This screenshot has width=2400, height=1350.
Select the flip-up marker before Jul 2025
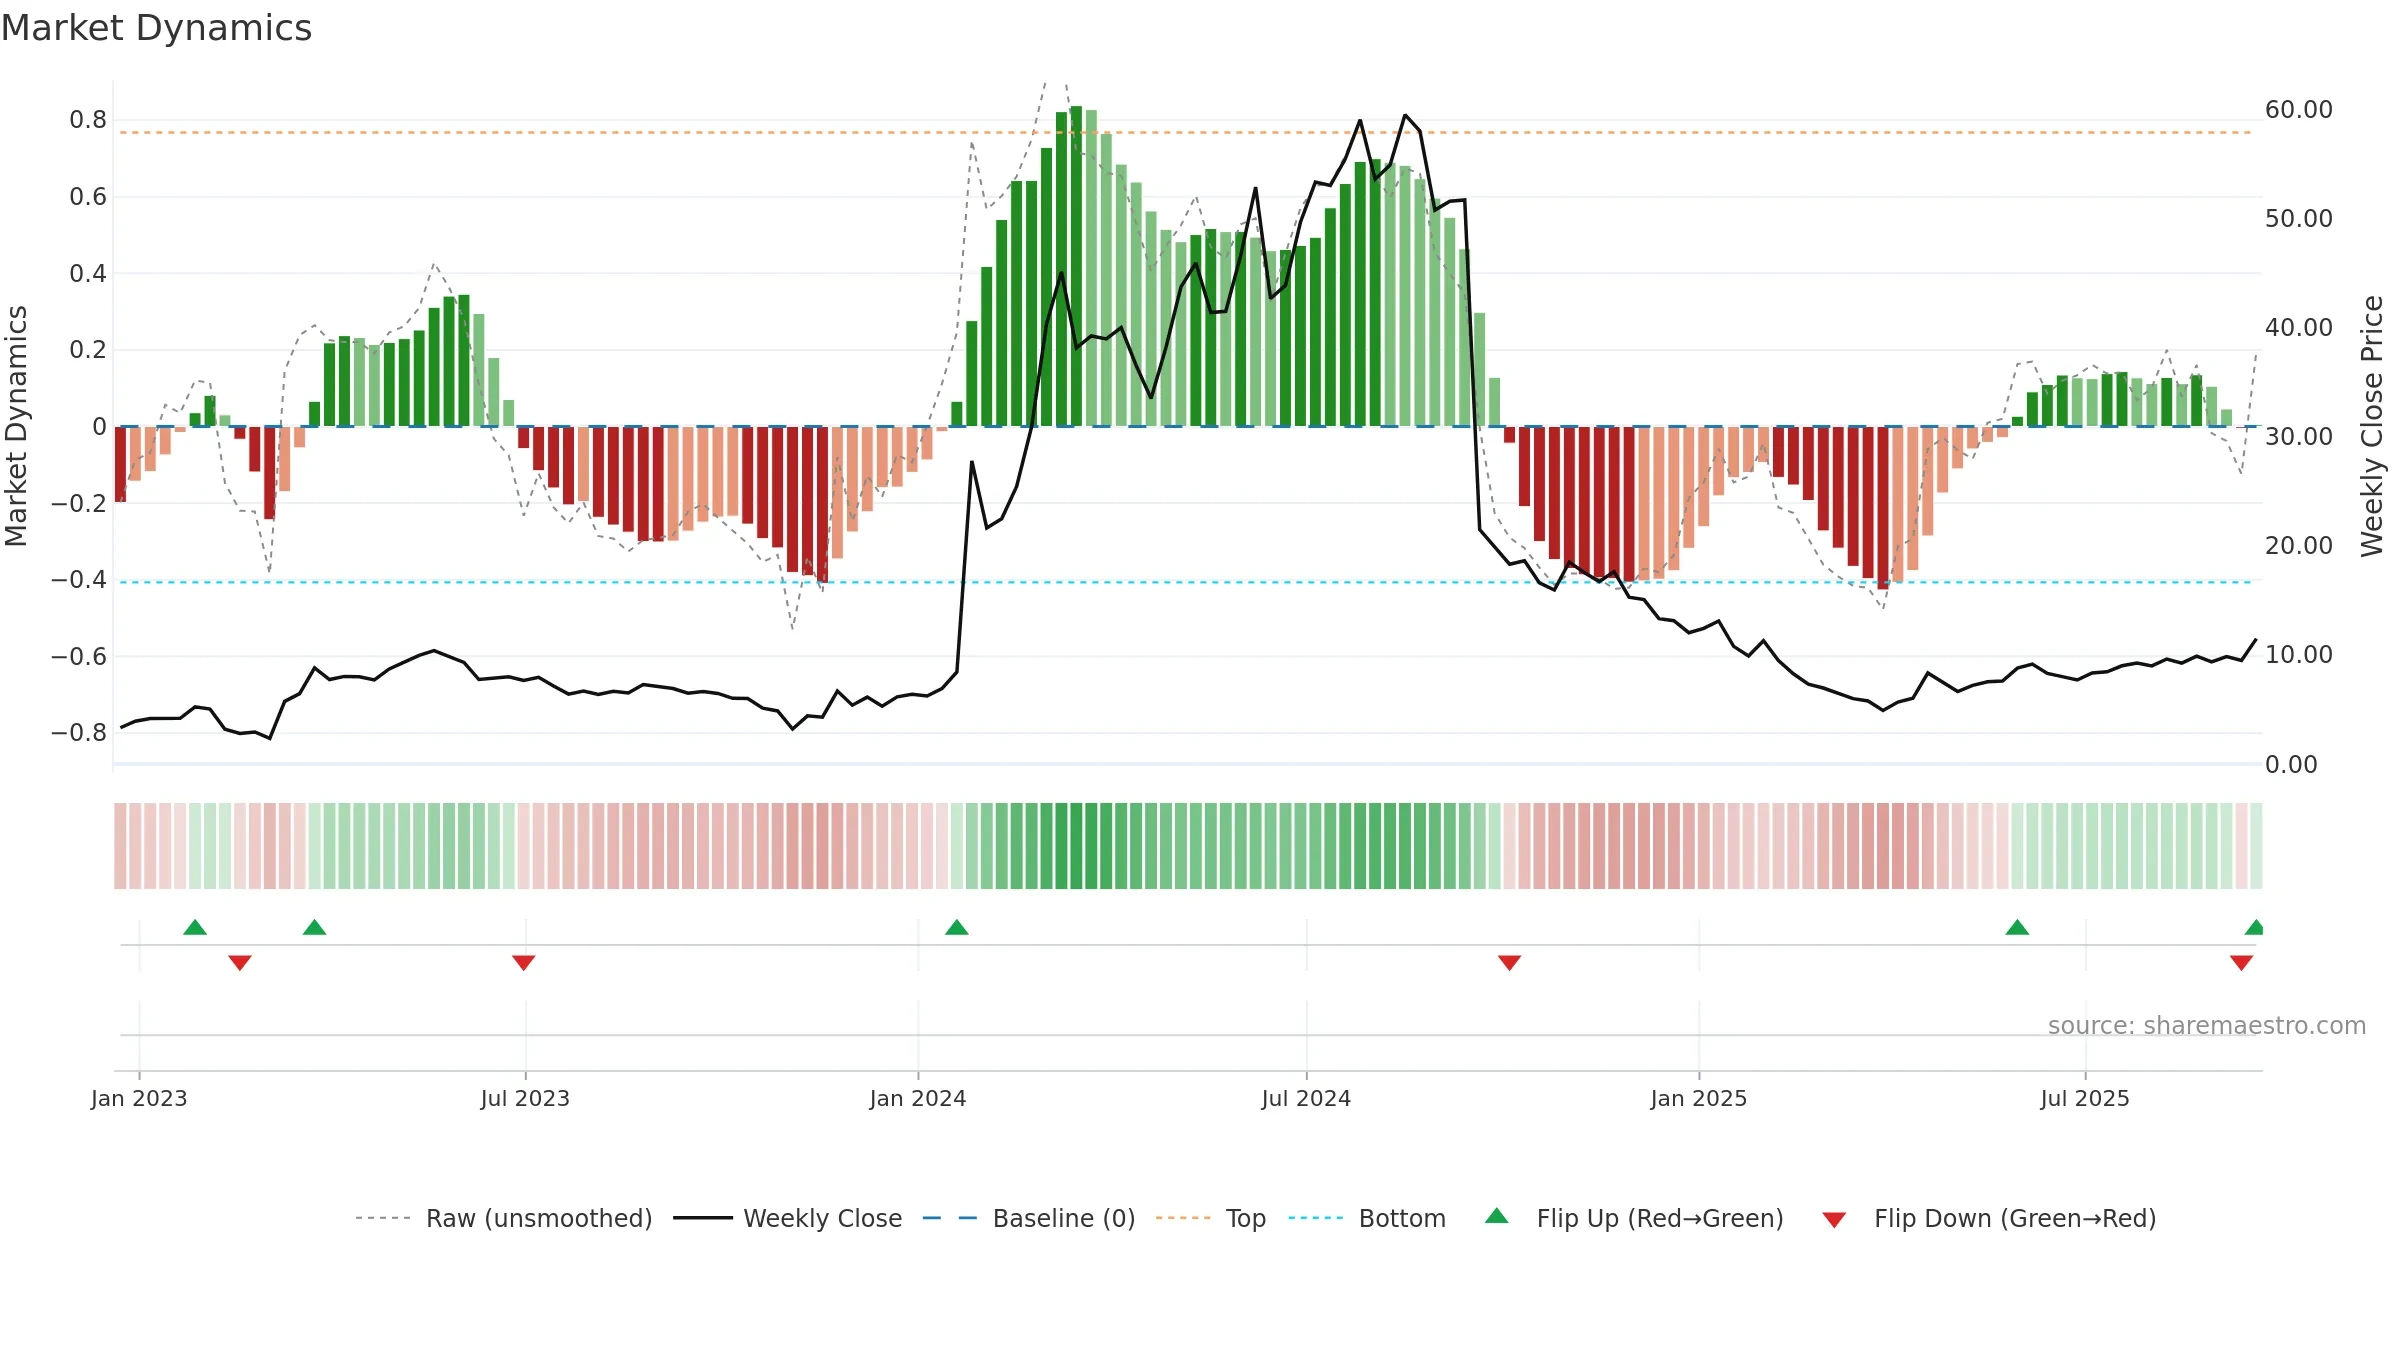pos(2017,927)
